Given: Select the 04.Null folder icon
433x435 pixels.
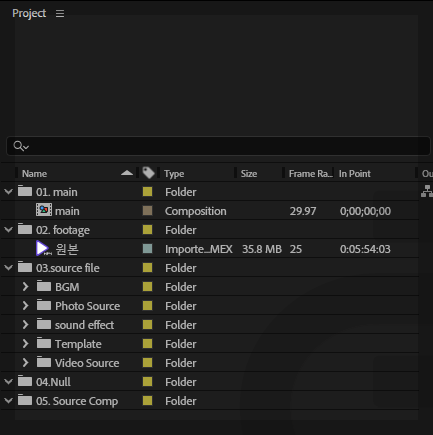Looking at the screenshot, I should click(x=25, y=381).
